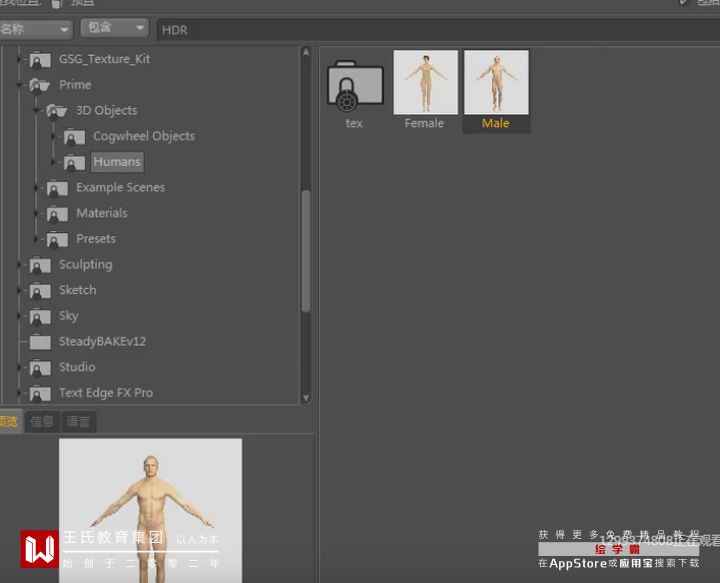This screenshot has height=583, width=720.
Task: Click the Sketch folder icon
Action: point(40,291)
